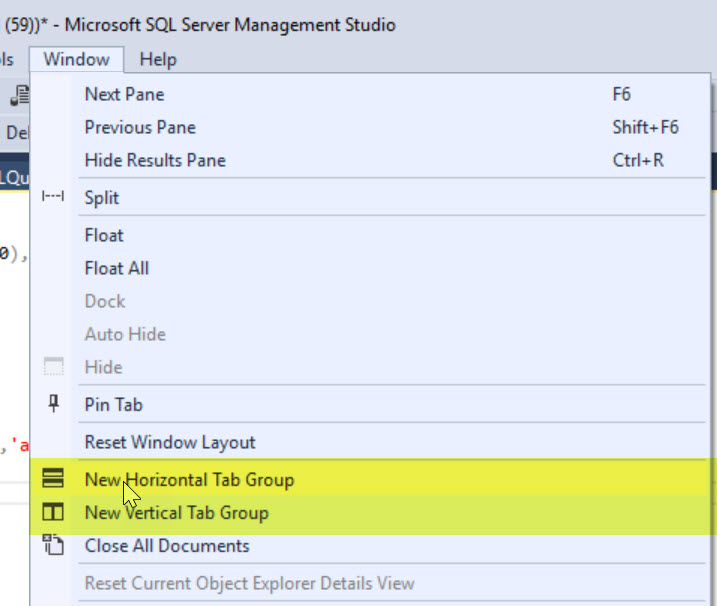Click the Auto Hide menu entry

coord(125,334)
